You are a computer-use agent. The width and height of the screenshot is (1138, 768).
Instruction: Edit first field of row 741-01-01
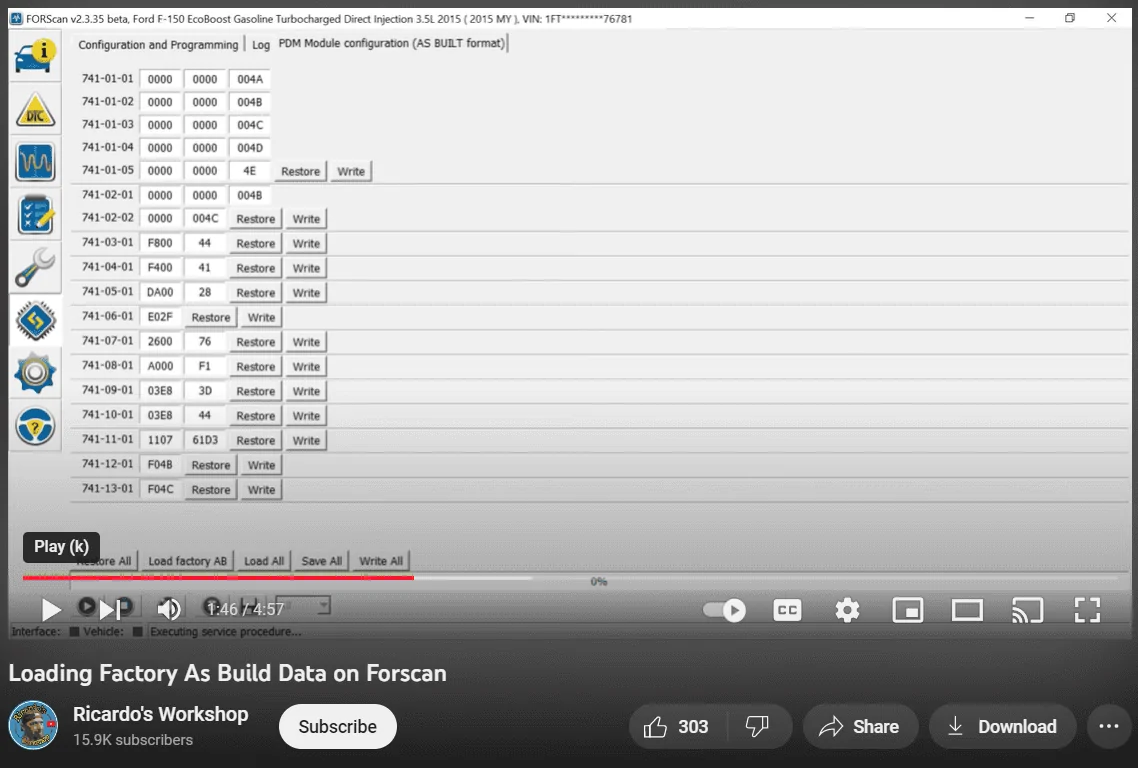160,79
